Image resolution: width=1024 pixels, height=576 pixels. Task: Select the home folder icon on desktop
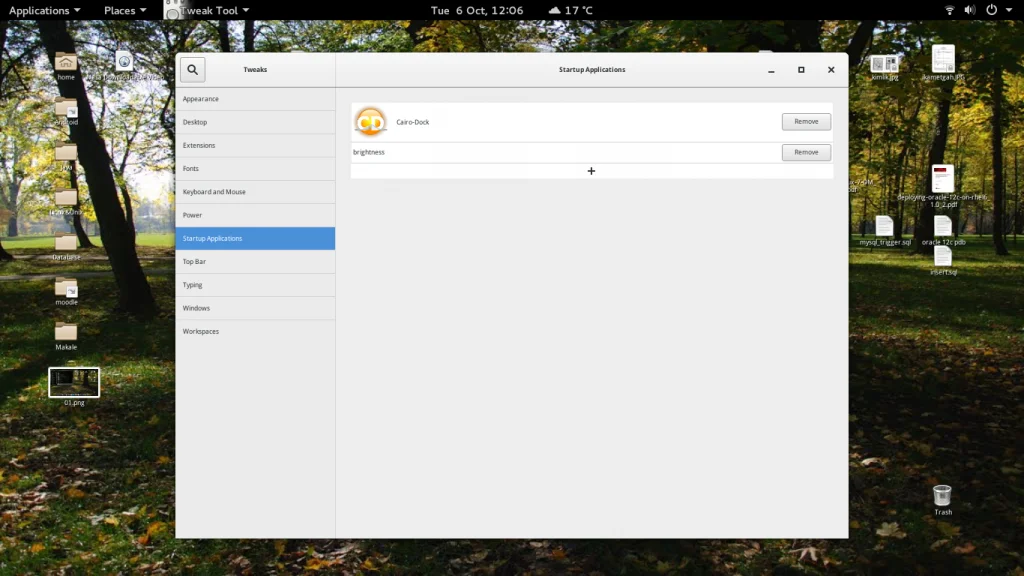tap(66, 62)
